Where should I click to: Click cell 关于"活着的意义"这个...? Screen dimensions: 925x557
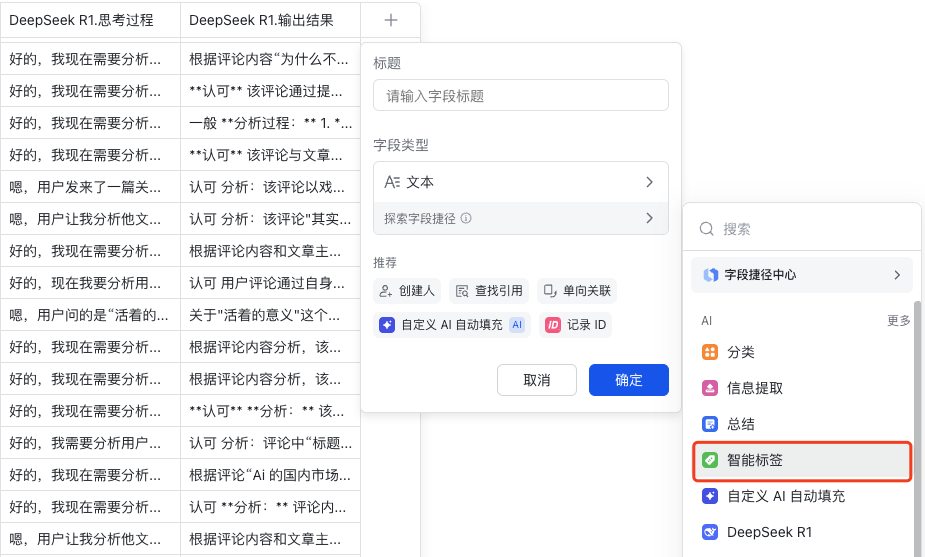(x=270, y=315)
